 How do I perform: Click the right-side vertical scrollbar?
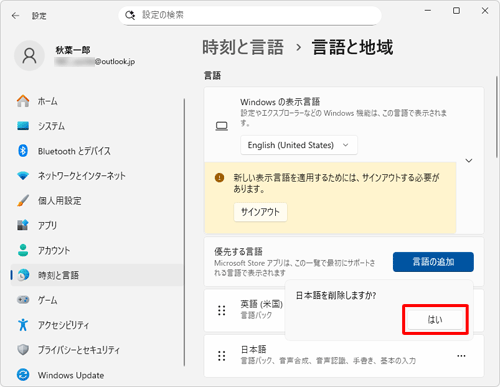click(497, 117)
